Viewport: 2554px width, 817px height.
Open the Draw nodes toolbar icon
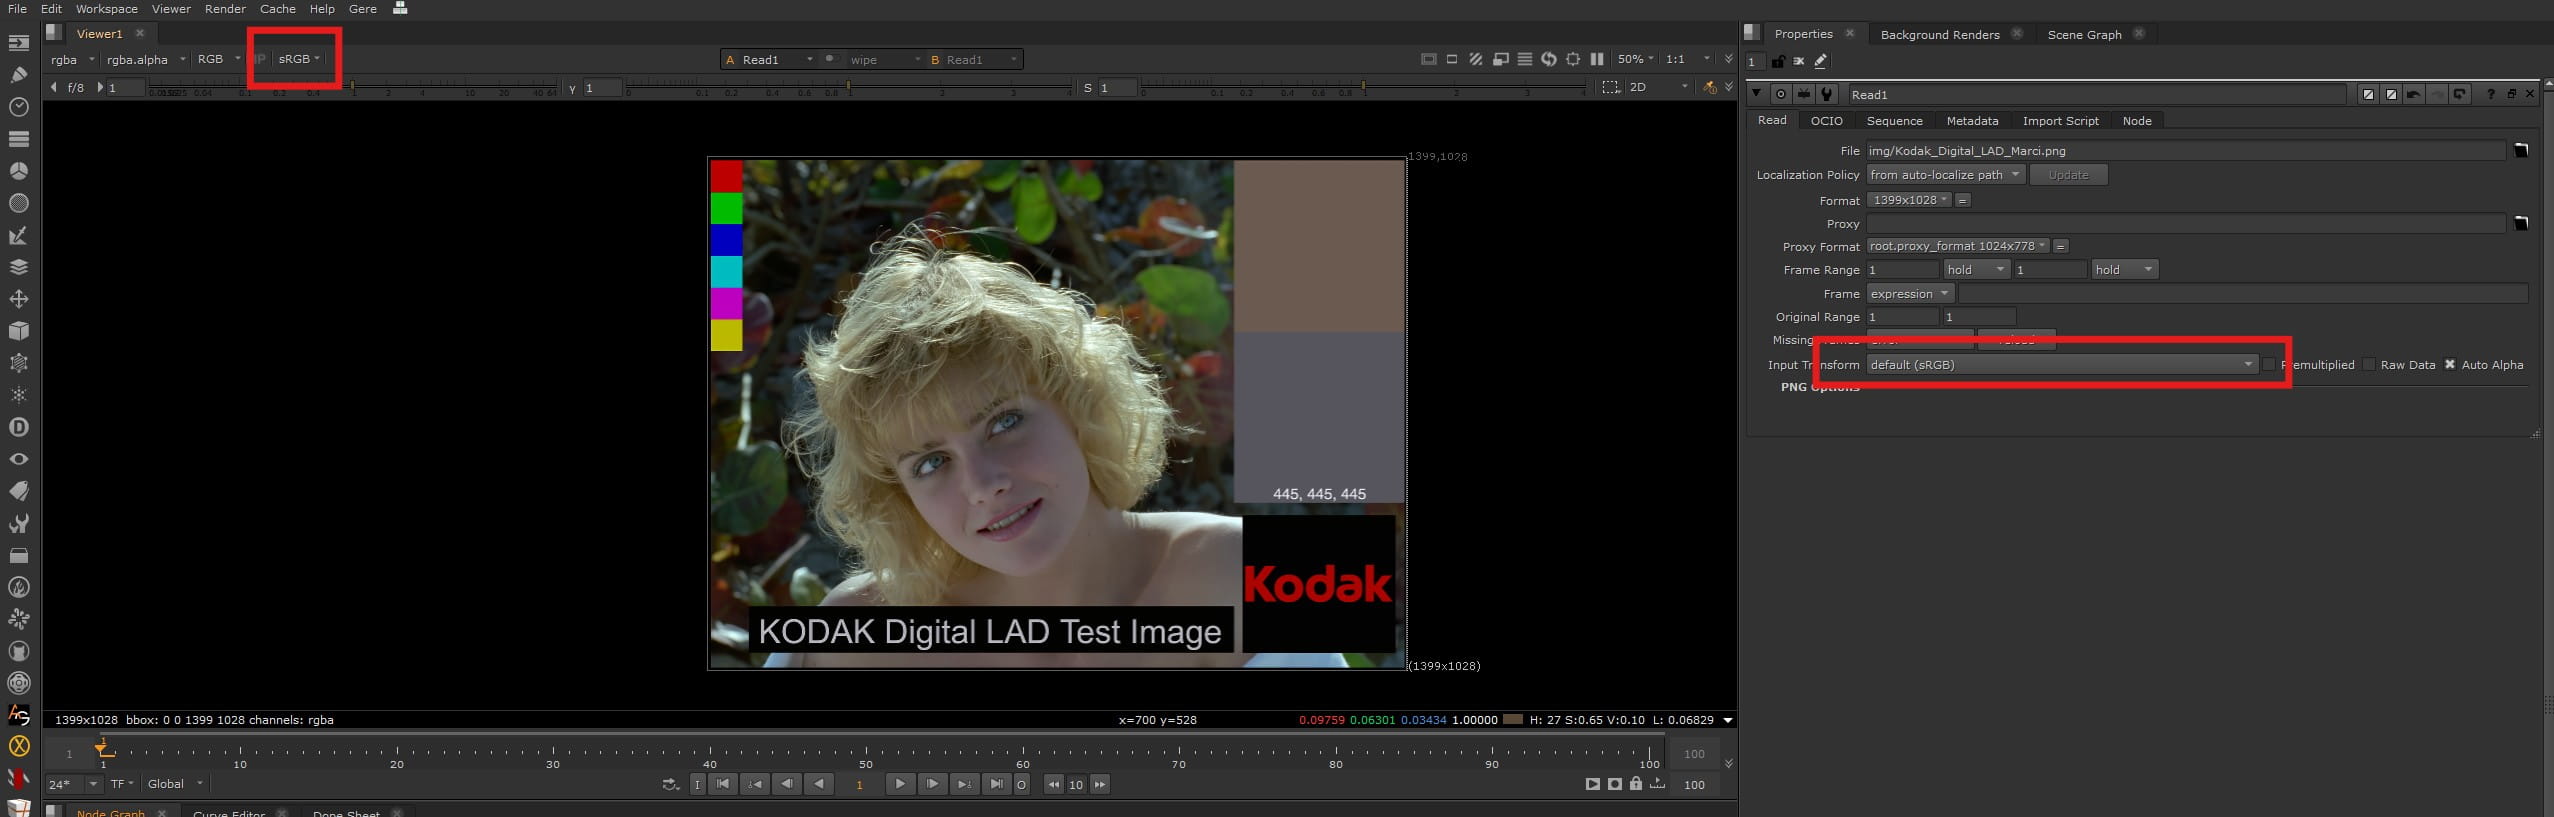pyautogui.click(x=18, y=75)
